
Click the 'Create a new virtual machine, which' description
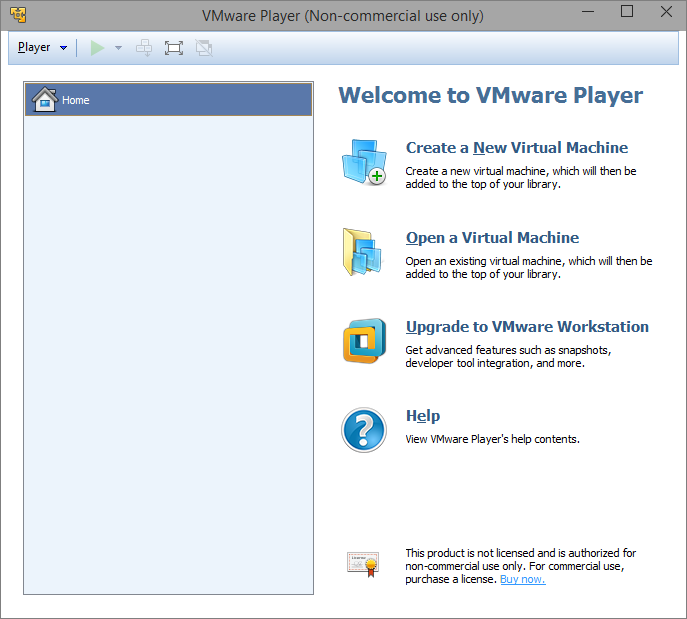[521, 177]
